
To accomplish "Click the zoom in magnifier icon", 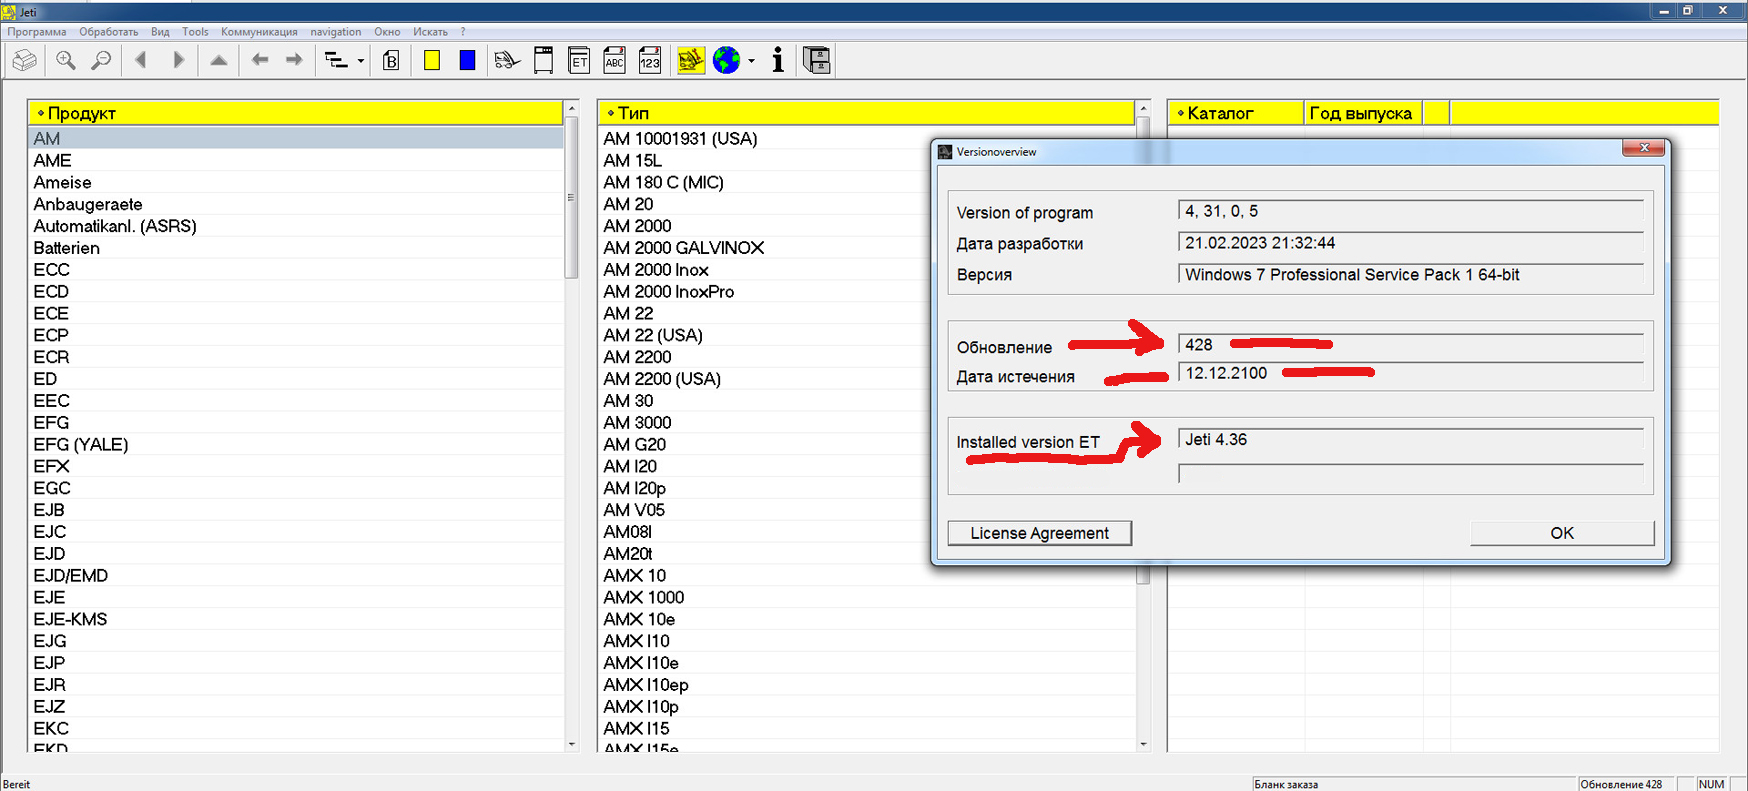I will pyautogui.click(x=66, y=61).
